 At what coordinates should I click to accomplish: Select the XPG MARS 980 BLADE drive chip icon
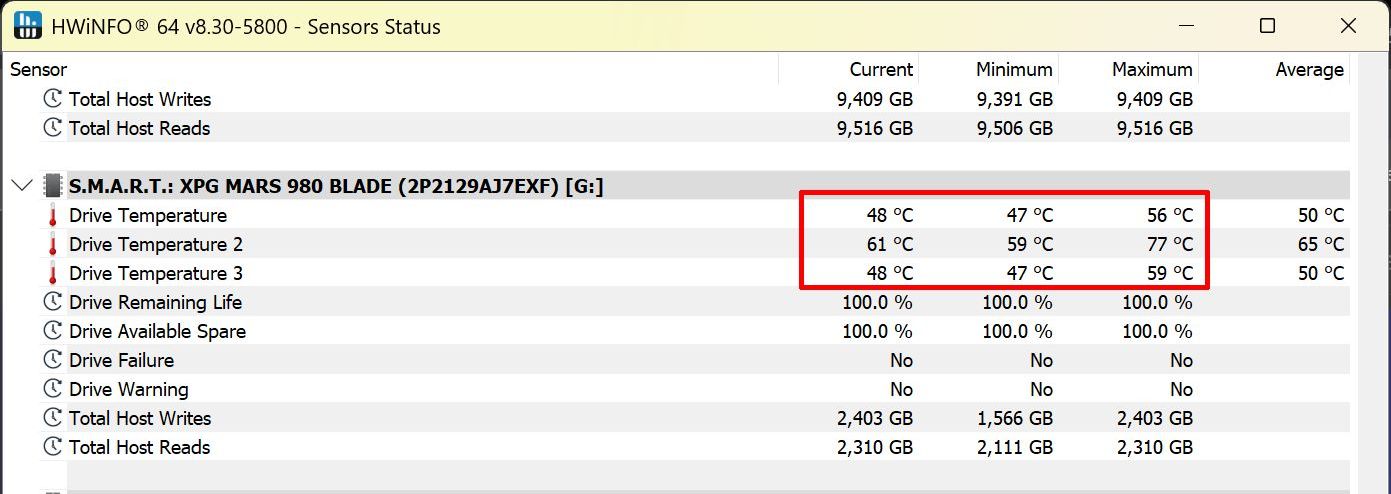pyautogui.click(x=52, y=186)
